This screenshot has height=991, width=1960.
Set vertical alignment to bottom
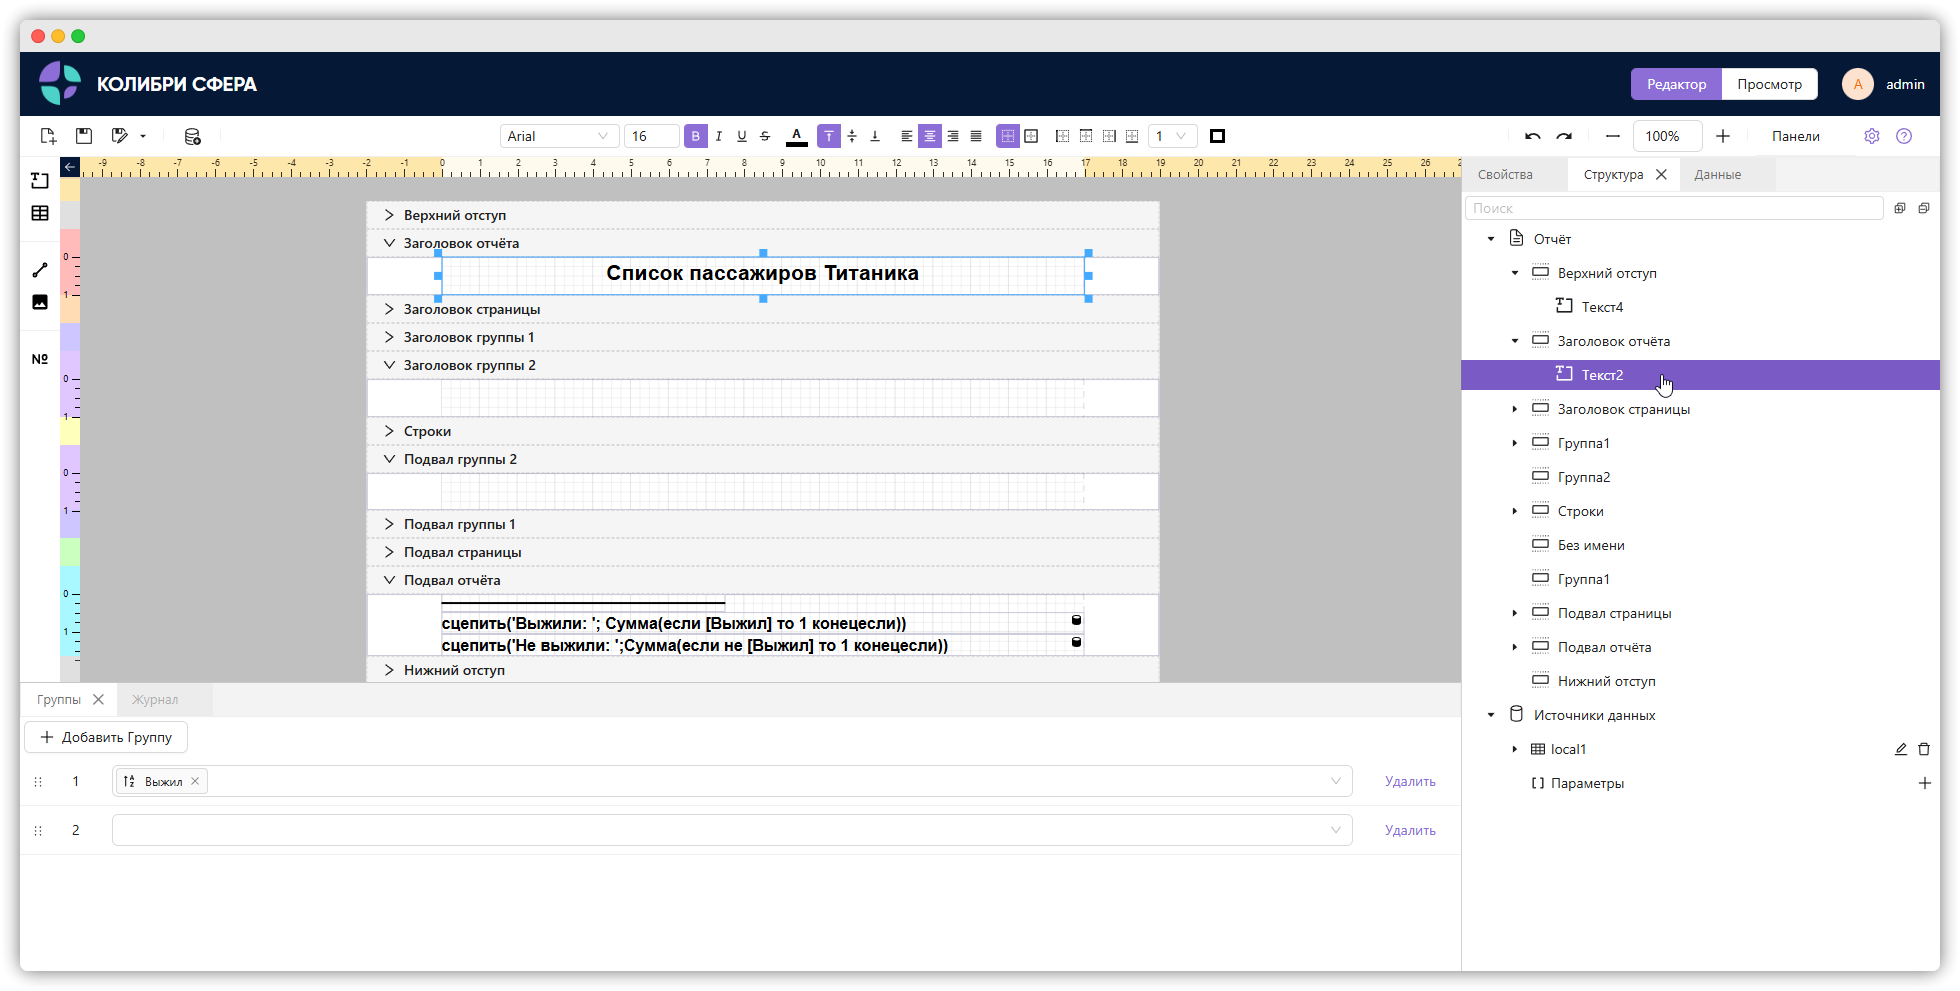coord(875,136)
